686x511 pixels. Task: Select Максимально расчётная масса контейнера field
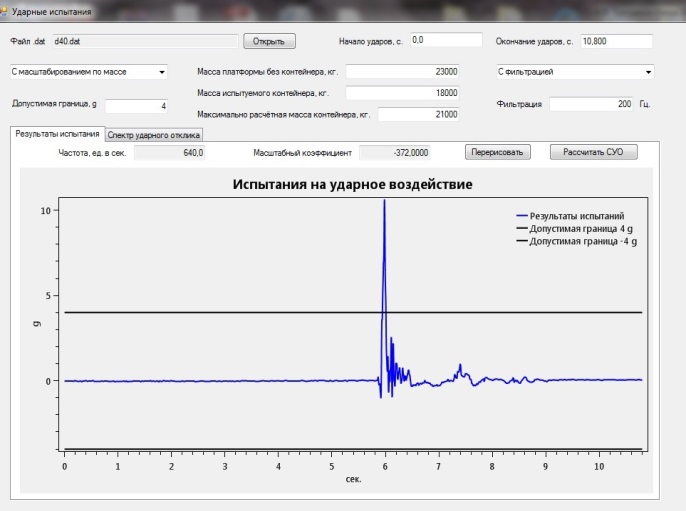[x=418, y=114]
